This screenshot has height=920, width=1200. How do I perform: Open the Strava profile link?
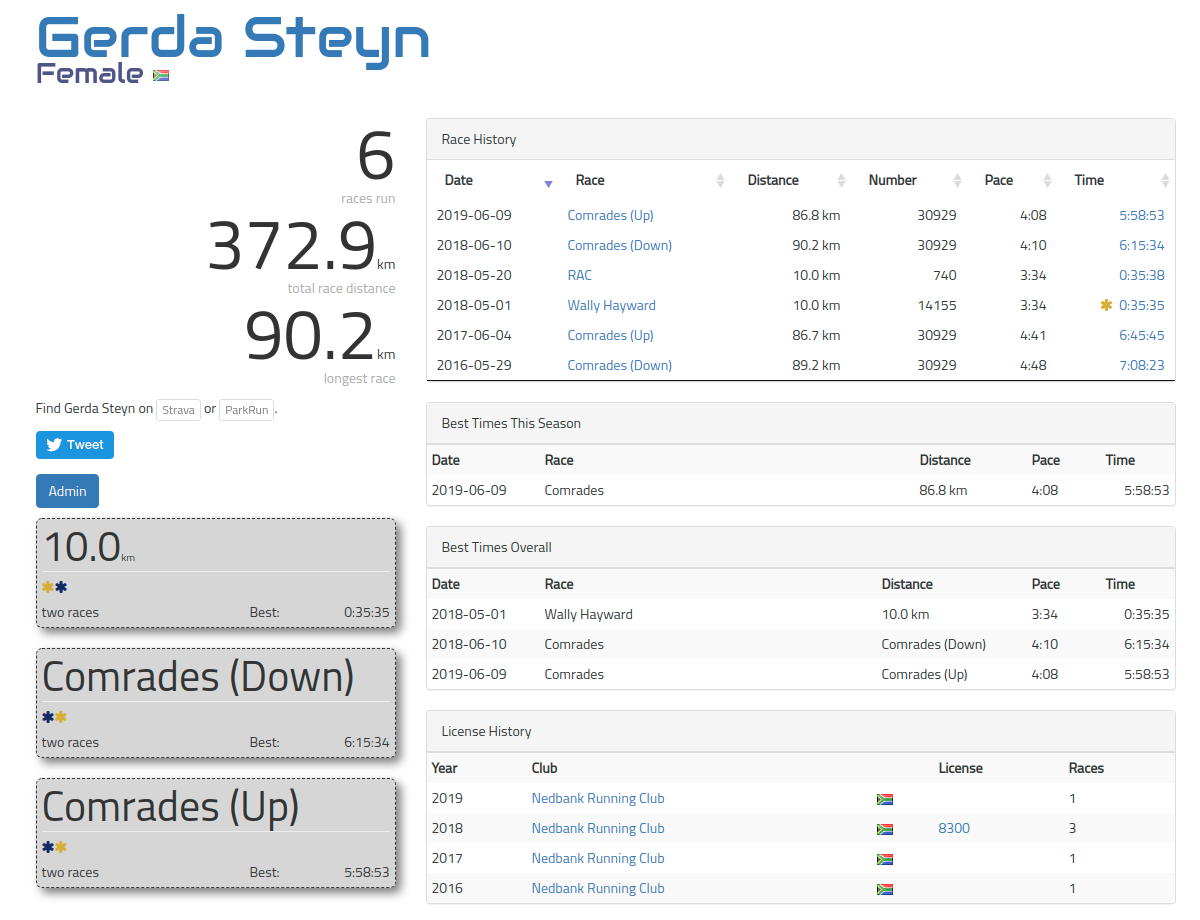[x=179, y=410]
